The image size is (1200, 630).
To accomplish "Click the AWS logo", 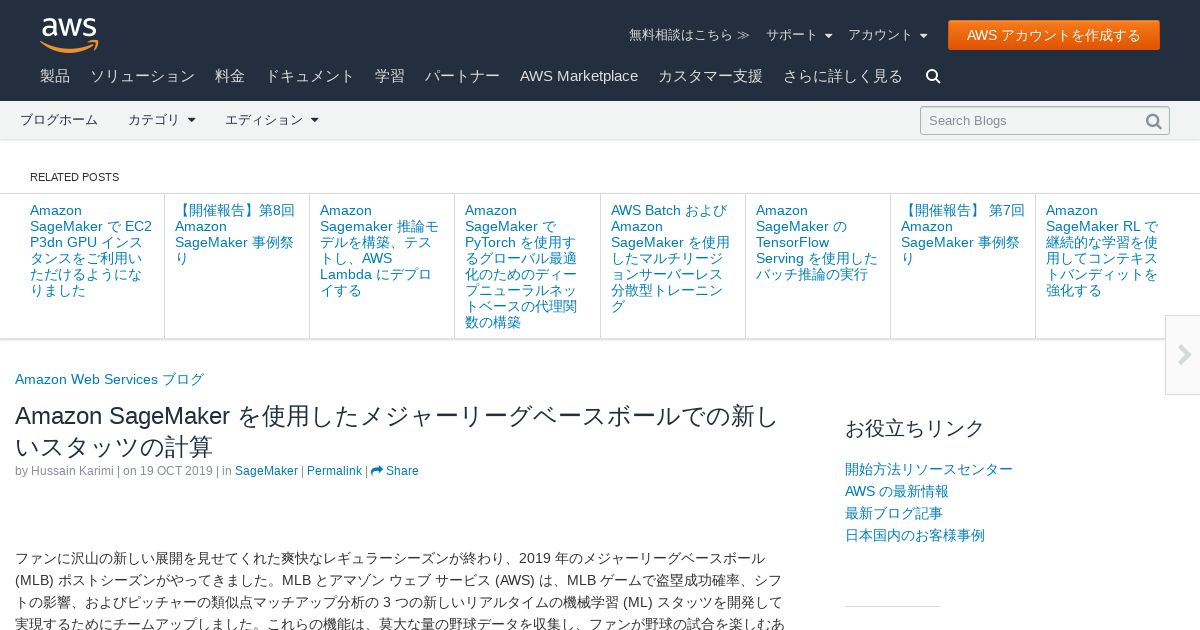I will 69,35.
